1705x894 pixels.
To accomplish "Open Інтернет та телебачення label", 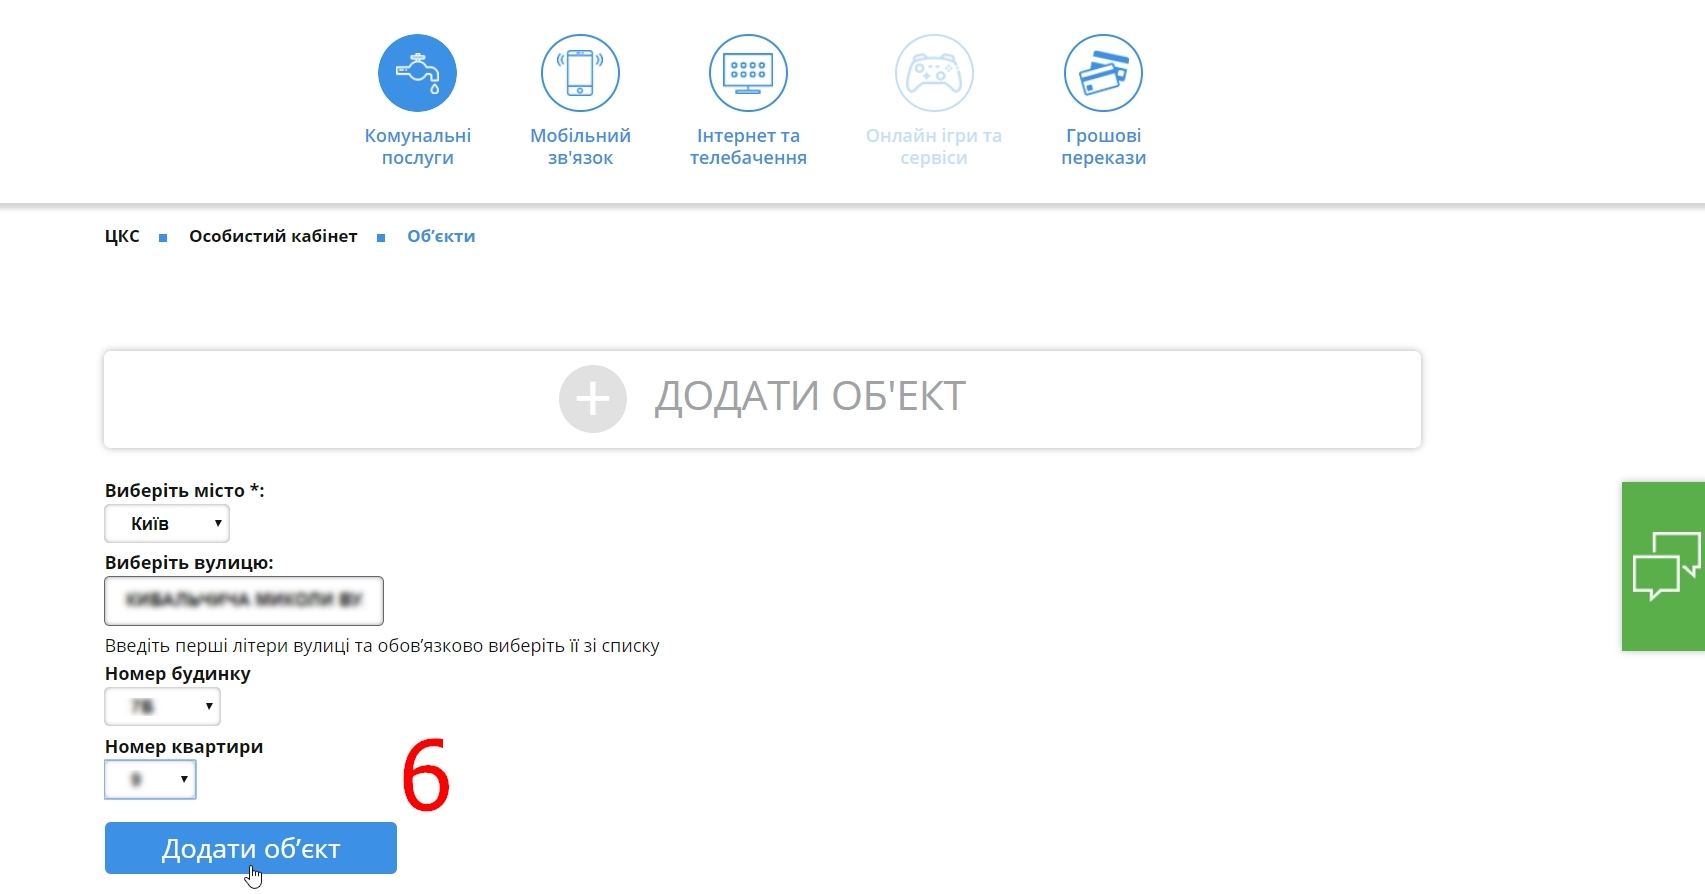I will pos(748,147).
